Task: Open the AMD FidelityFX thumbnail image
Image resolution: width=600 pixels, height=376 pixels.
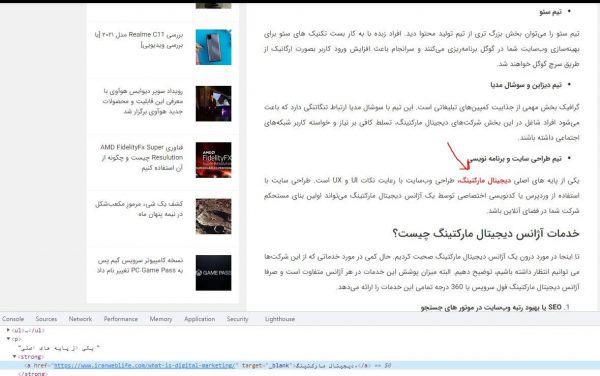Action: [x=214, y=160]
